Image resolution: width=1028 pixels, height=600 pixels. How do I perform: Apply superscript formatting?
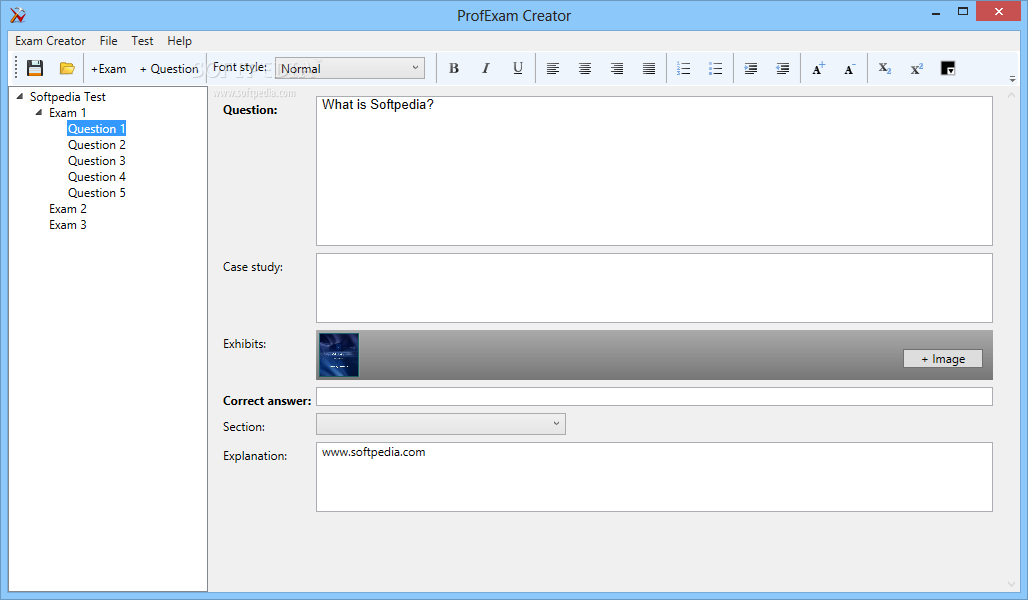point(917,68)
